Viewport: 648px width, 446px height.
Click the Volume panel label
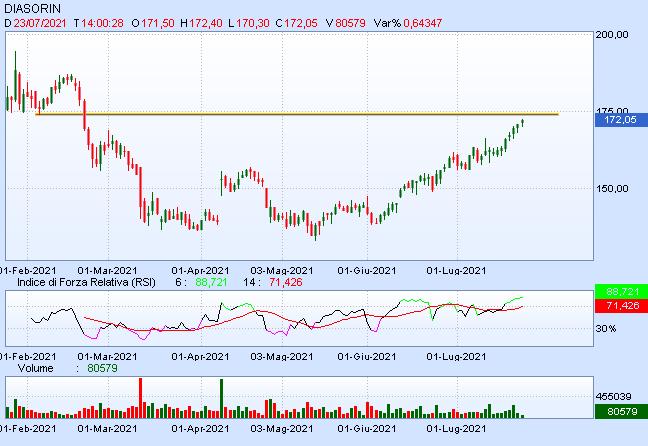pos(36,368)
